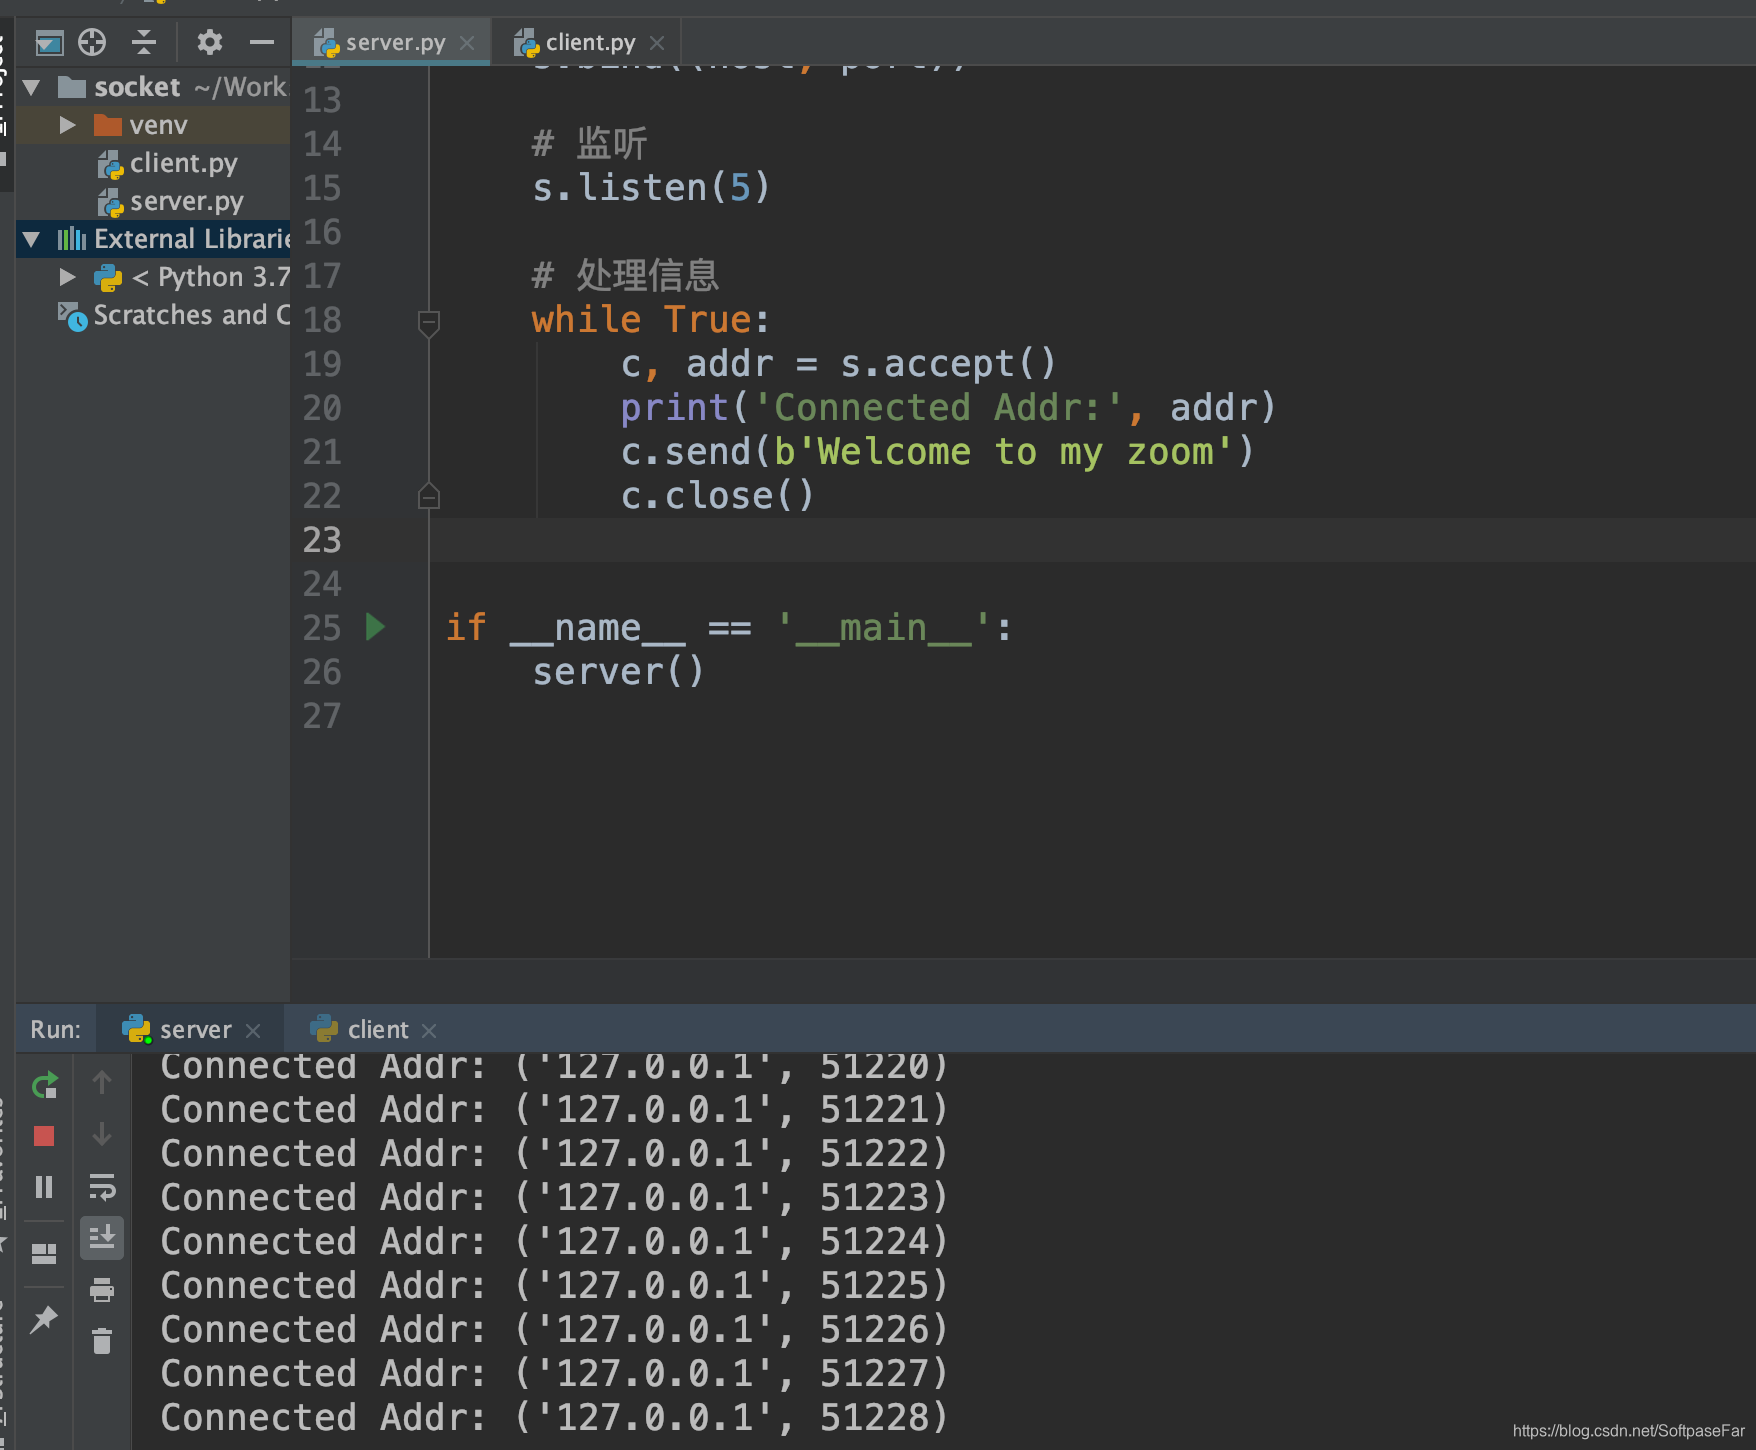
Task: Run script from line 25 gutter arrow
Action: point(376,627)
